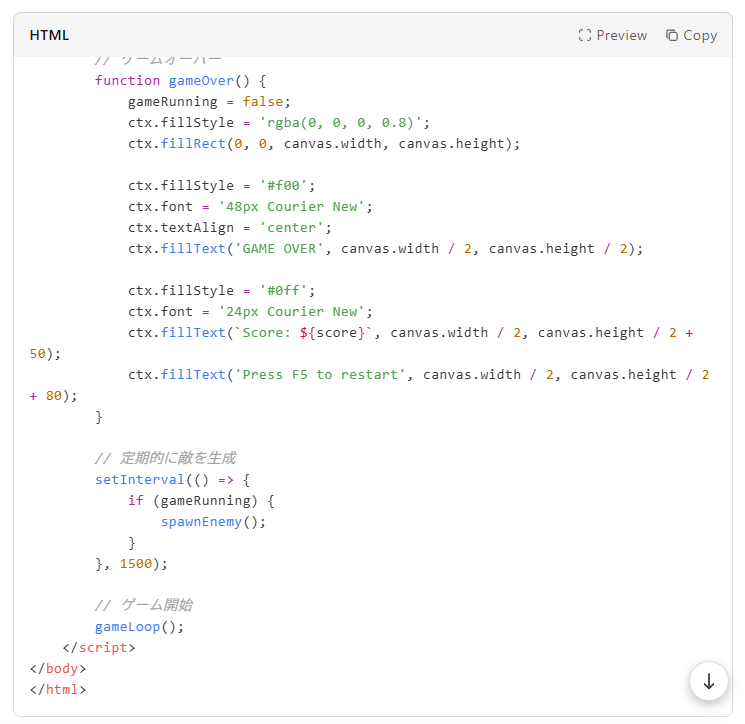Click the Preview expand icon

pos(585,35)
